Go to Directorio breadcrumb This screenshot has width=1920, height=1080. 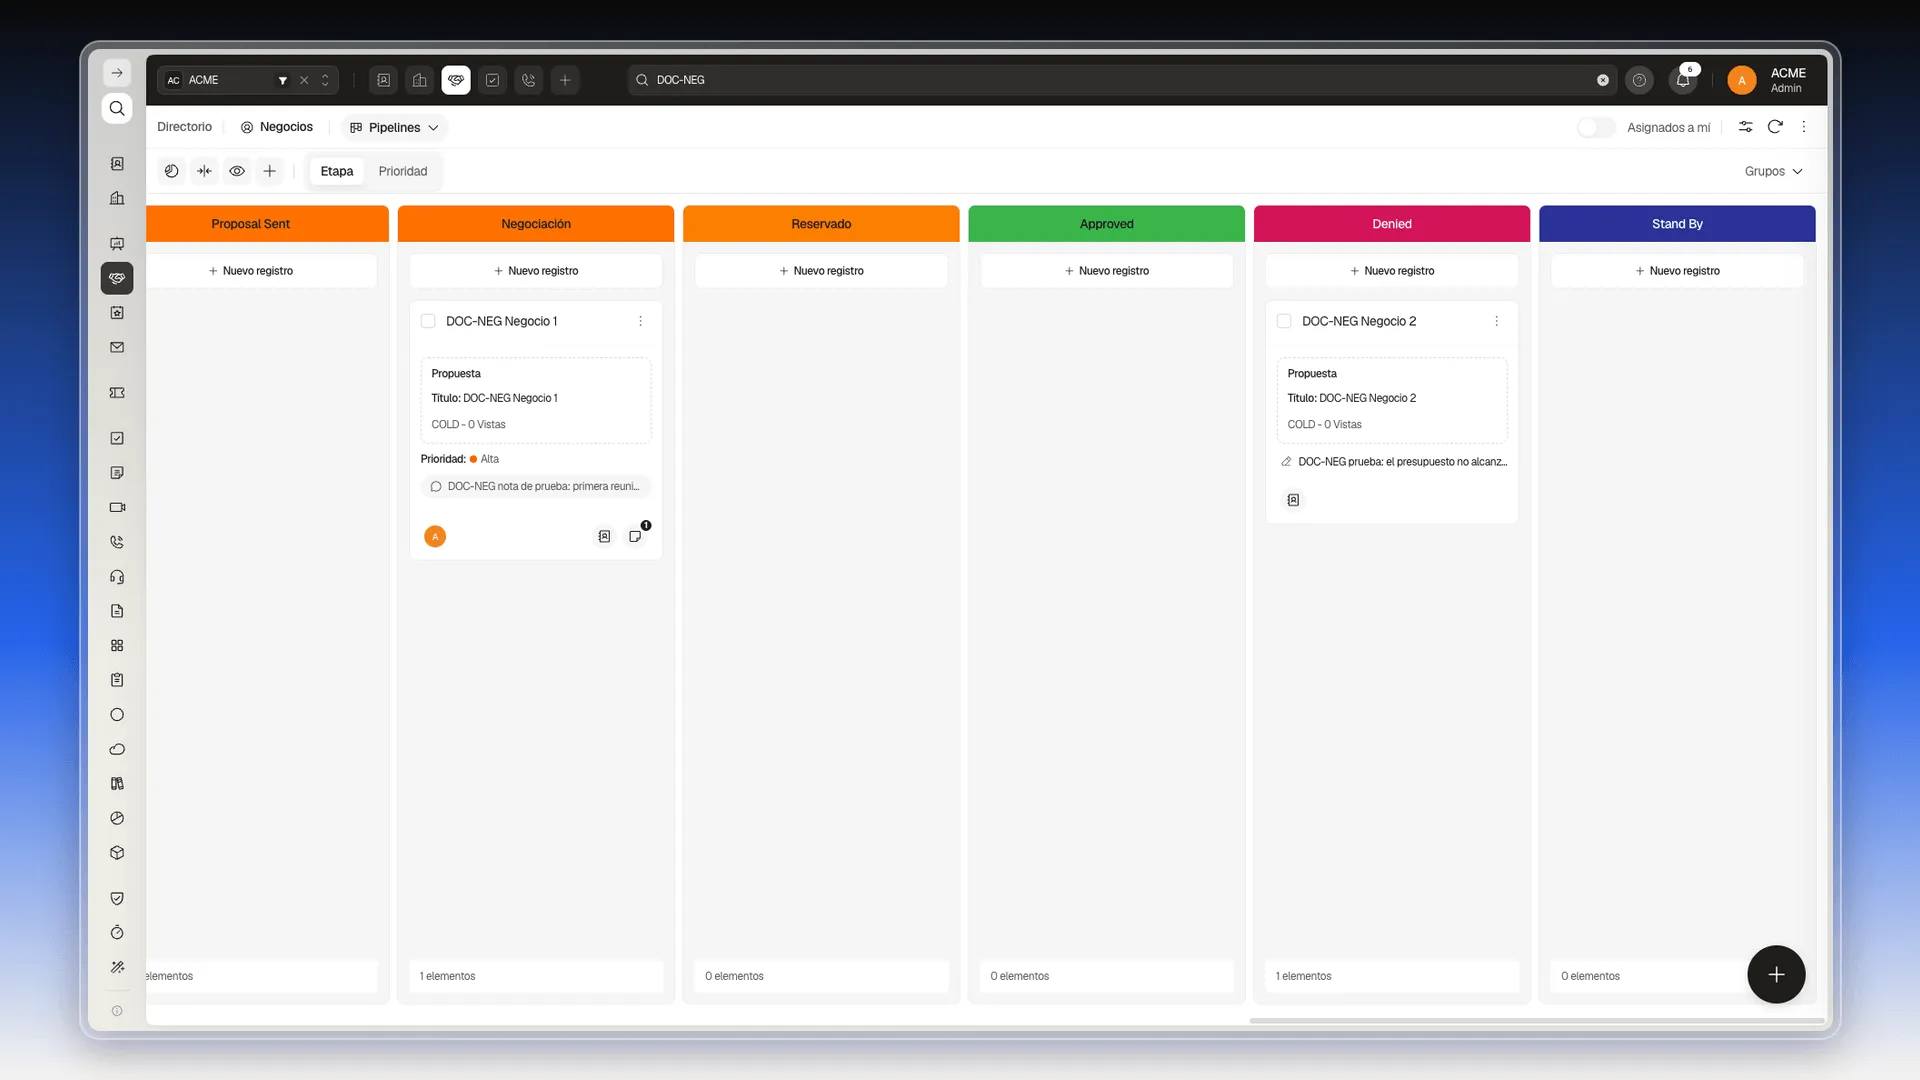click(185, 127)
